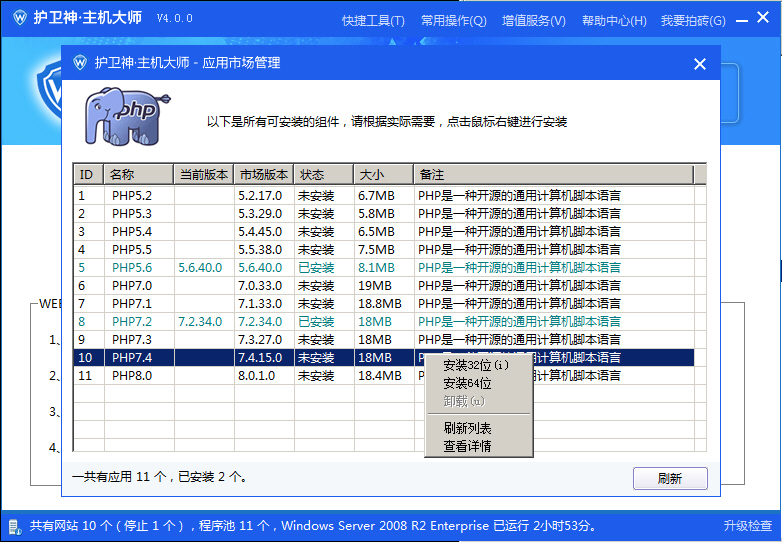Click market version 5.4.45.0

pos(260,232)
